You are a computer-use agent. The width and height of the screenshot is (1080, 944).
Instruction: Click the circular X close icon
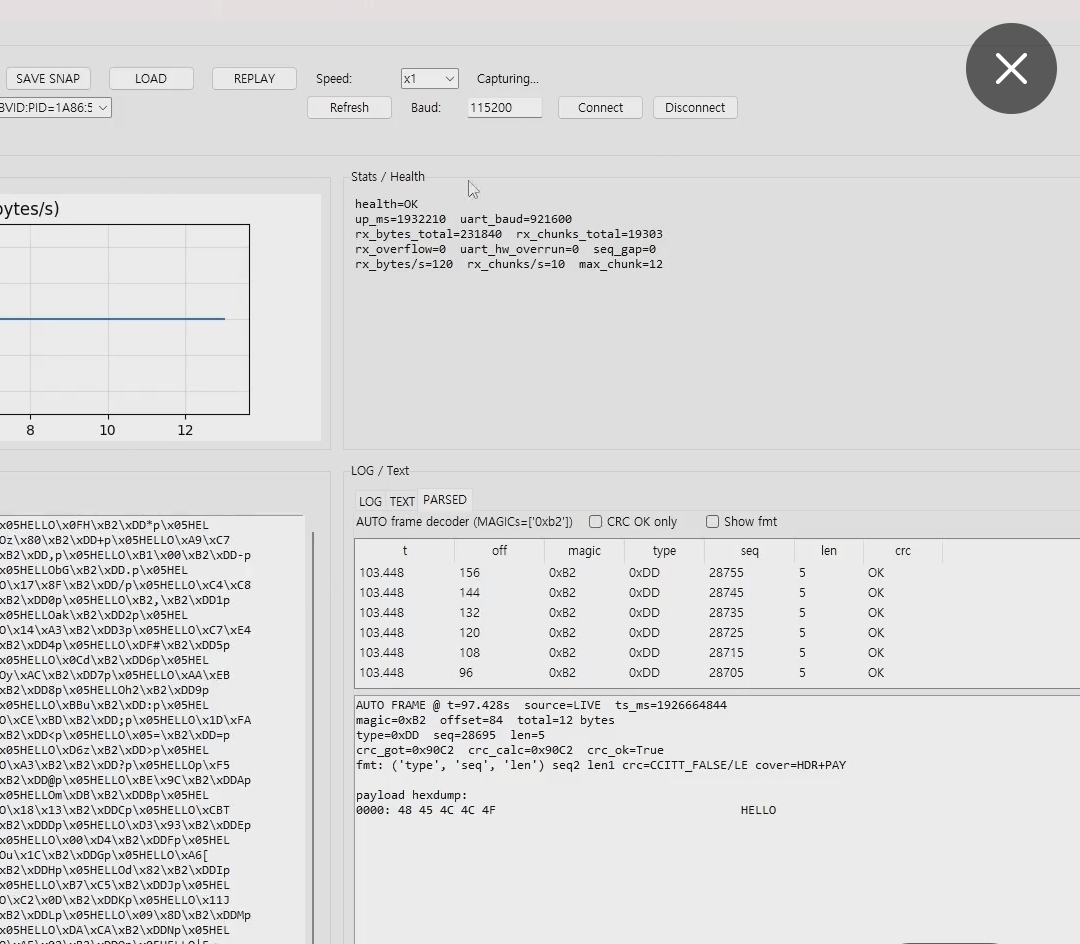pyautogui.click(x=1011, y=68)
